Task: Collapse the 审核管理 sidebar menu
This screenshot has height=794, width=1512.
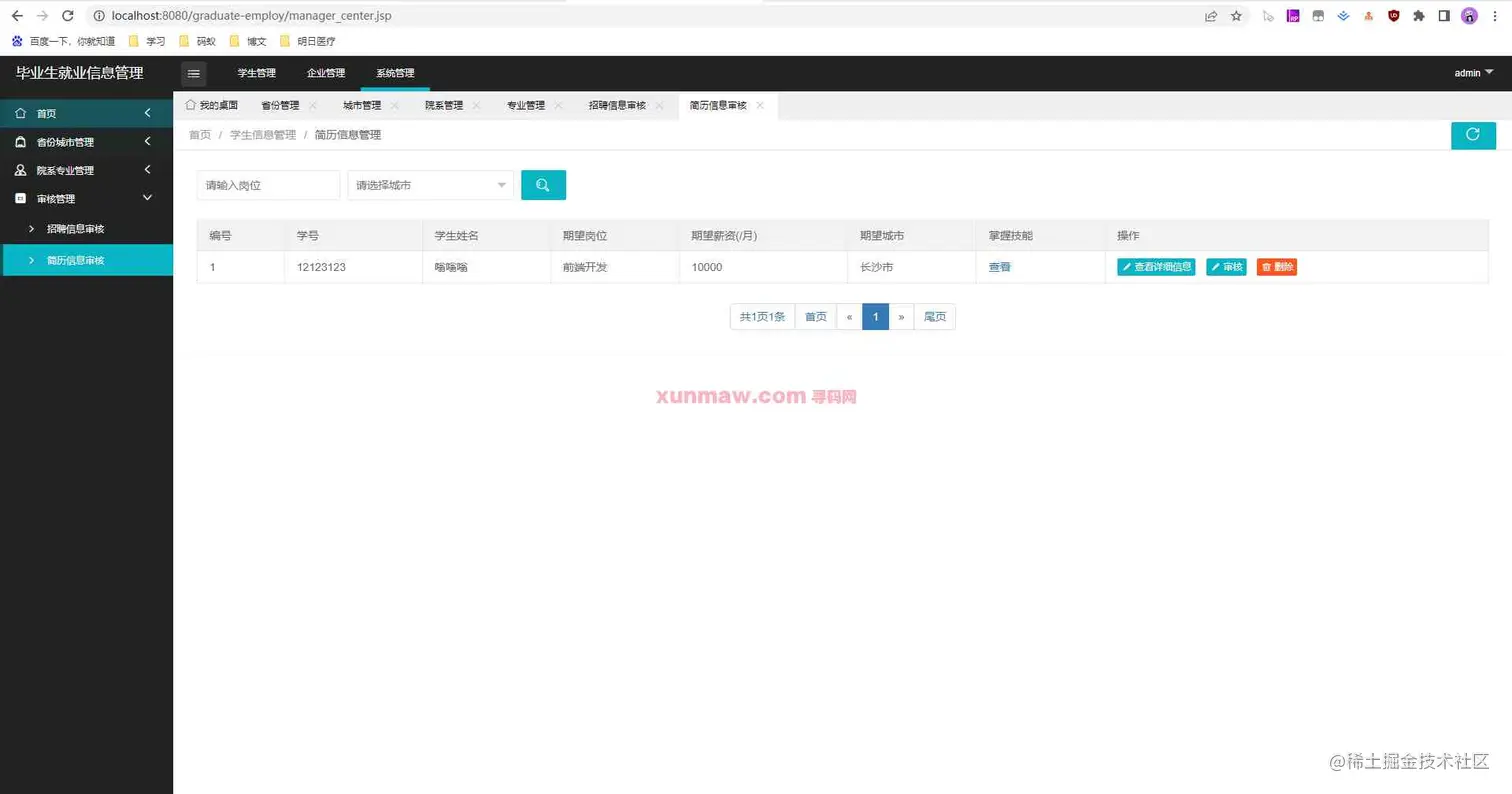Action: click(x=148, y=198)
